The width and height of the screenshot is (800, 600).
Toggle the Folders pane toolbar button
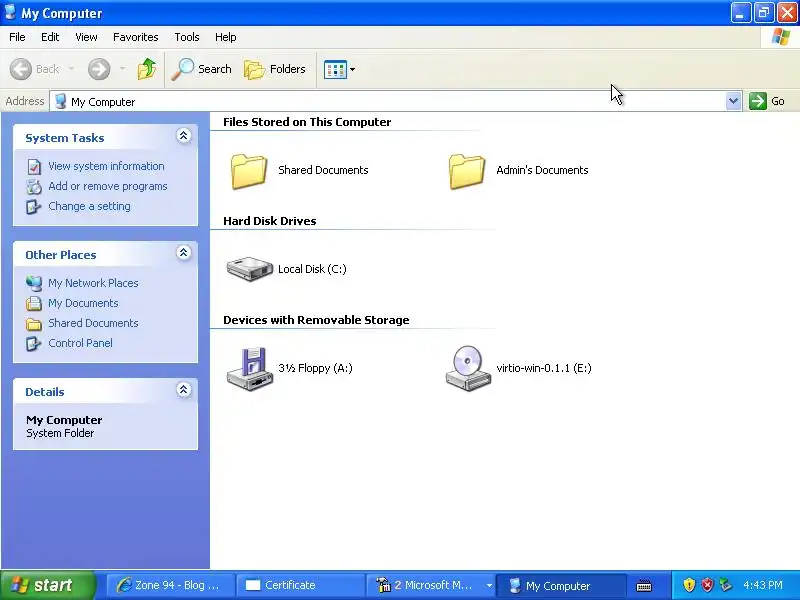[275, 69]
